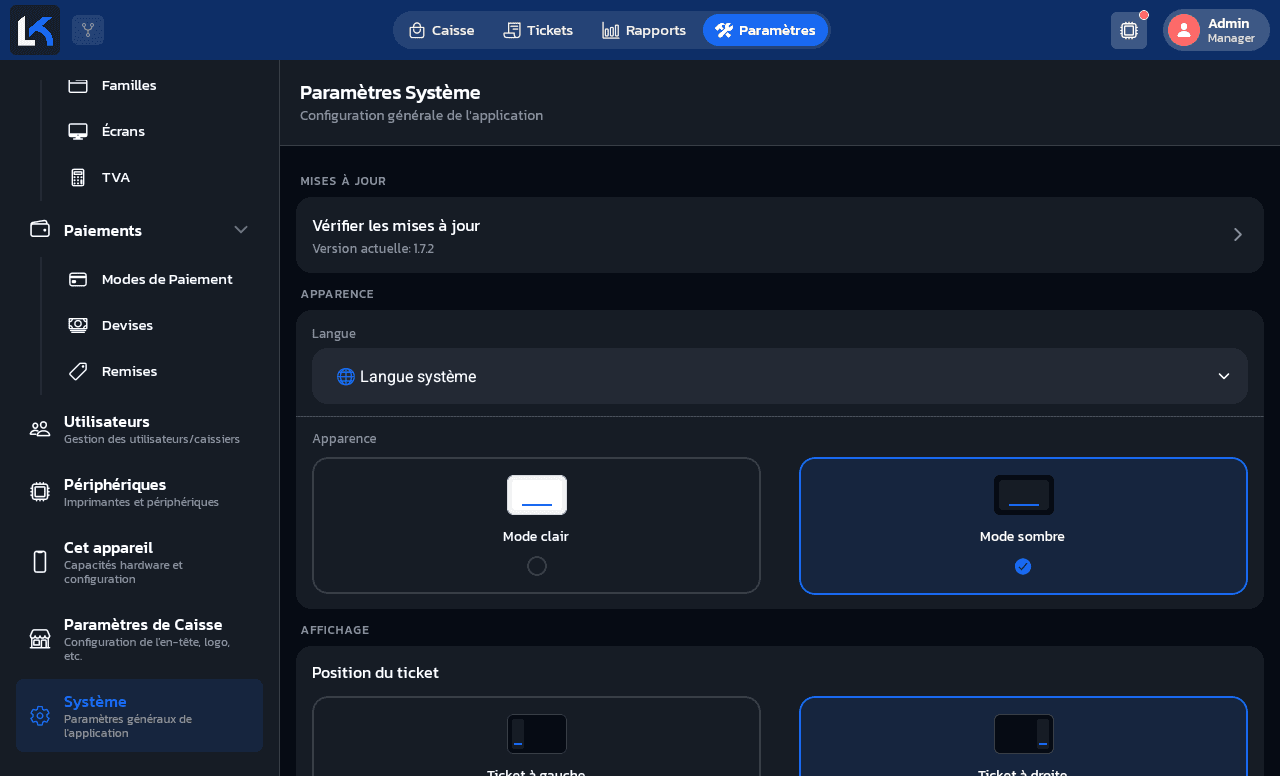This screenshot has width=1280, height=776.
Task: Select the Mode sombre checked radio
Action: tap(1023, 566)
